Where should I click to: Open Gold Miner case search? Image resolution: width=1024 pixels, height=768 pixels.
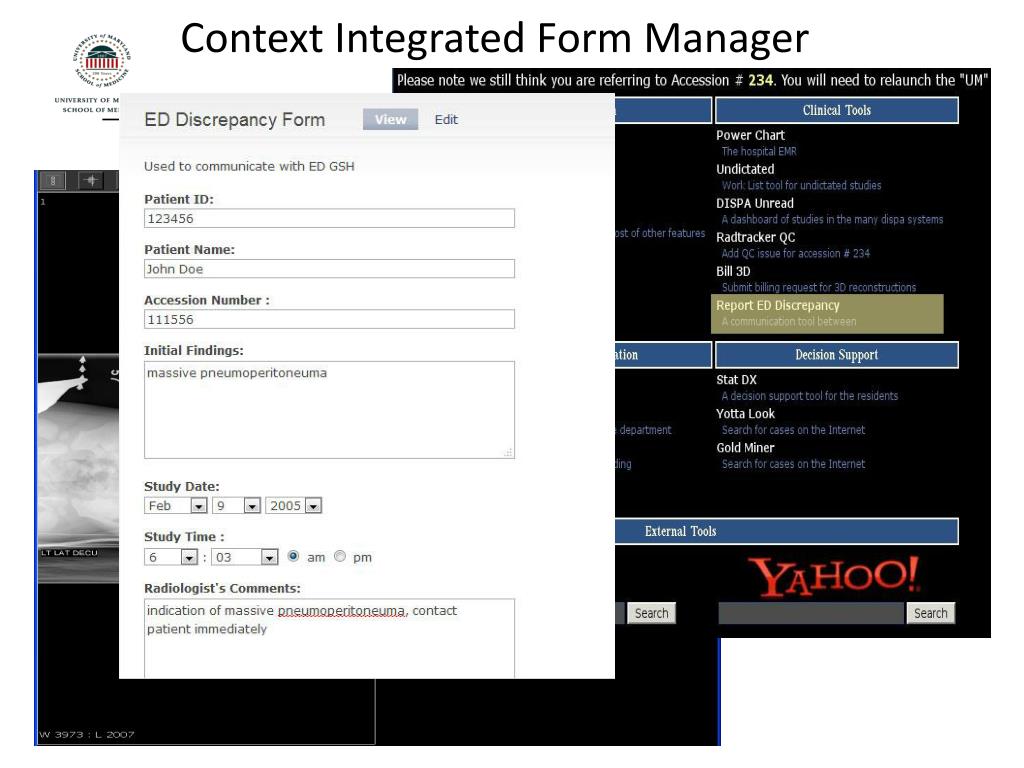[x=745, y=447]
